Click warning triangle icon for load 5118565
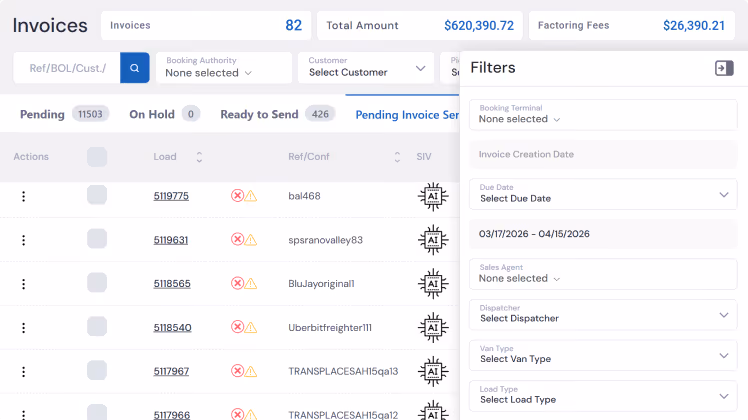The image size is (748, 420). [x=250, y=284]
